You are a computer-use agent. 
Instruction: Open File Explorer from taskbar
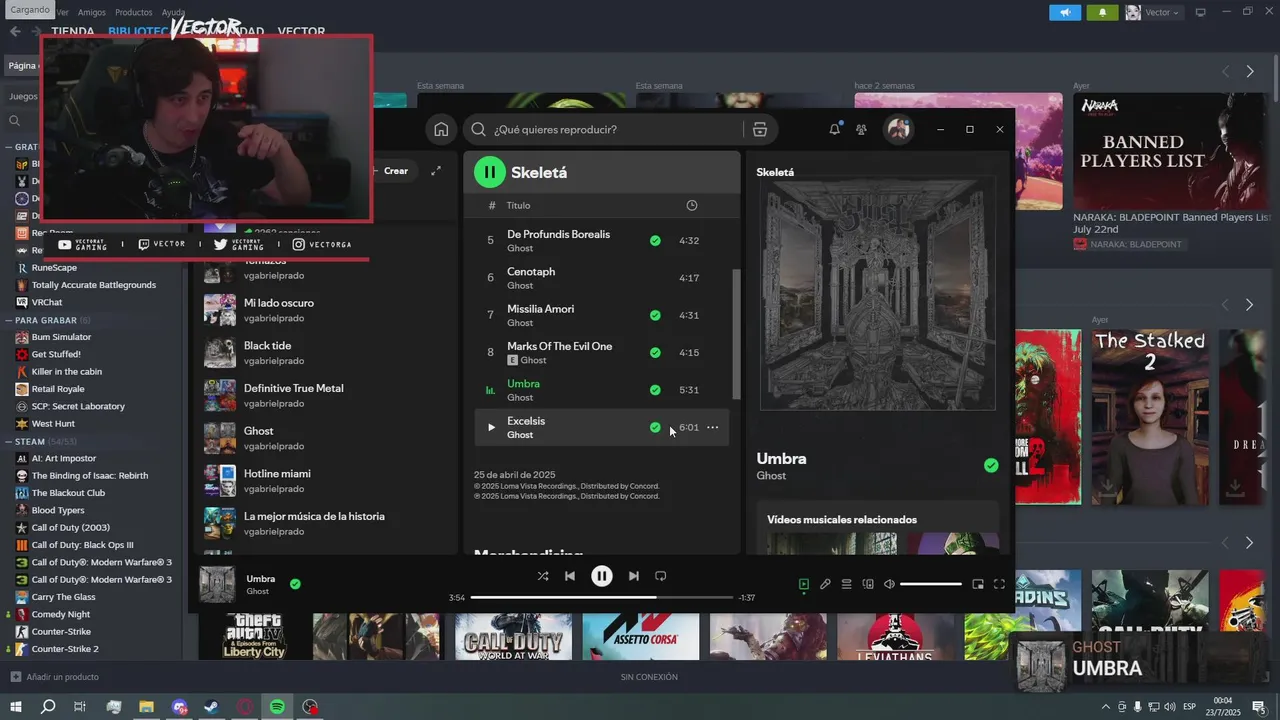pos(146,707)
